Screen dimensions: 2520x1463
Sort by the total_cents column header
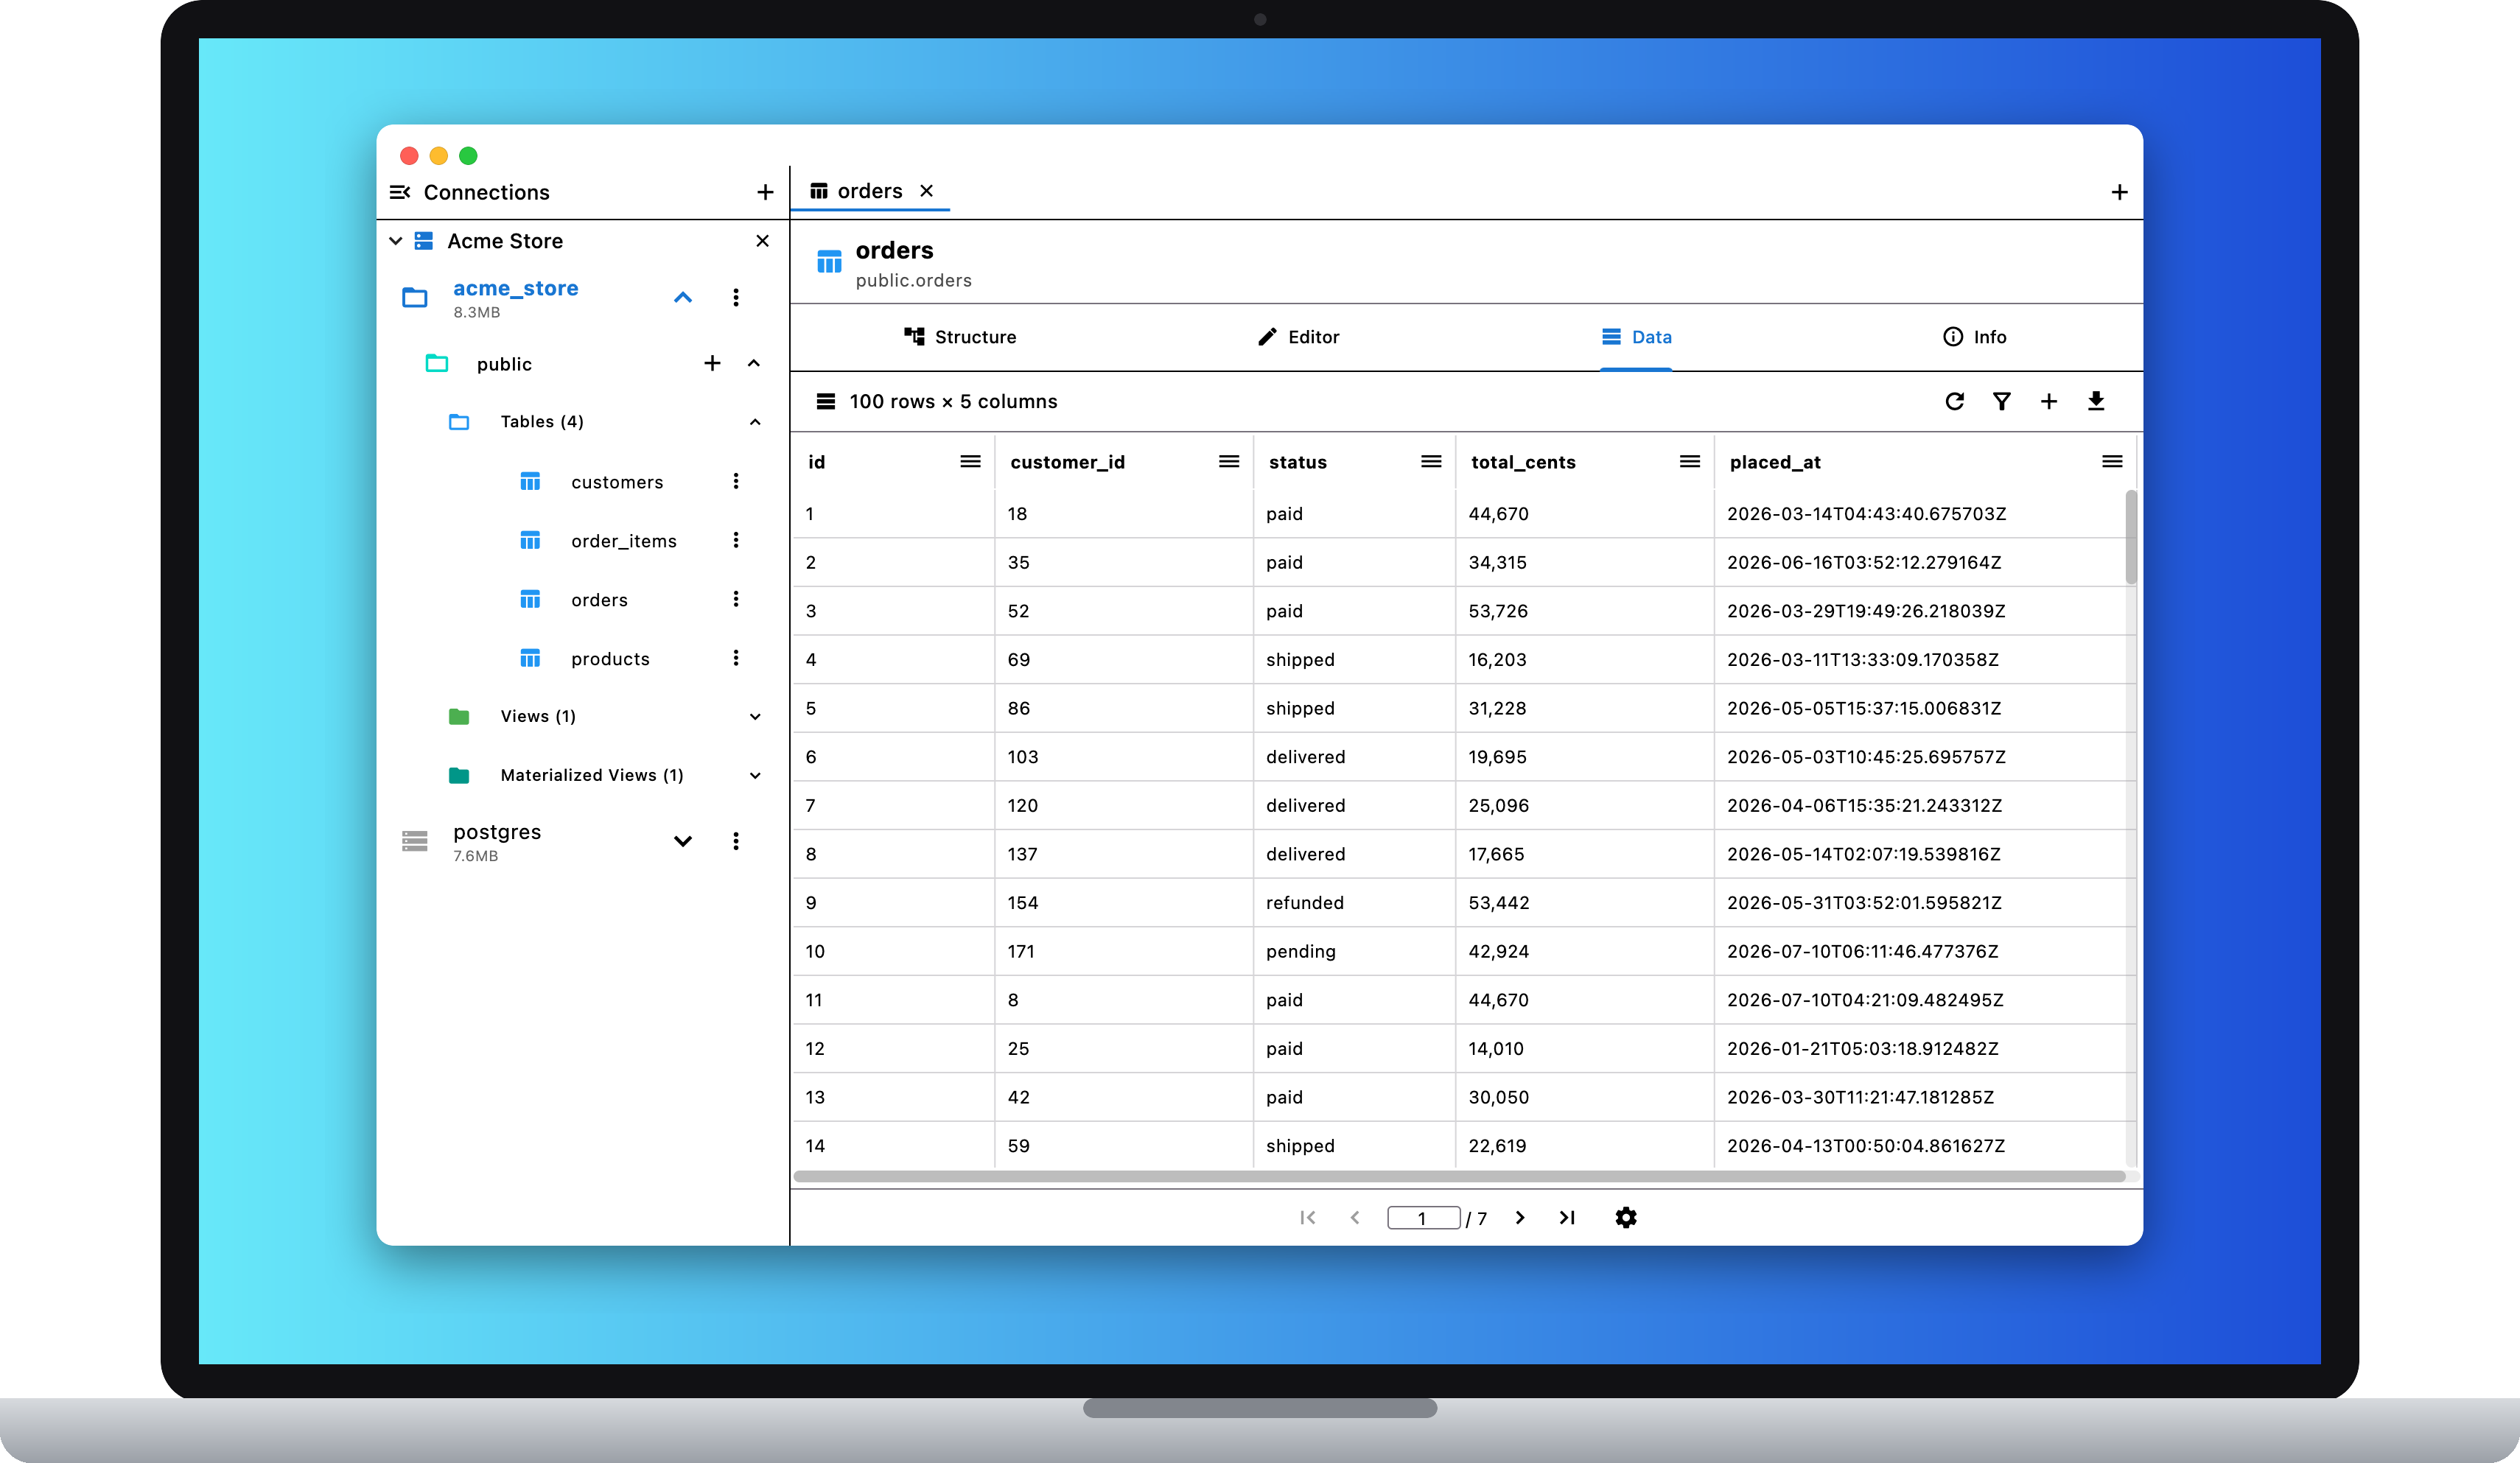(1523, 462)
